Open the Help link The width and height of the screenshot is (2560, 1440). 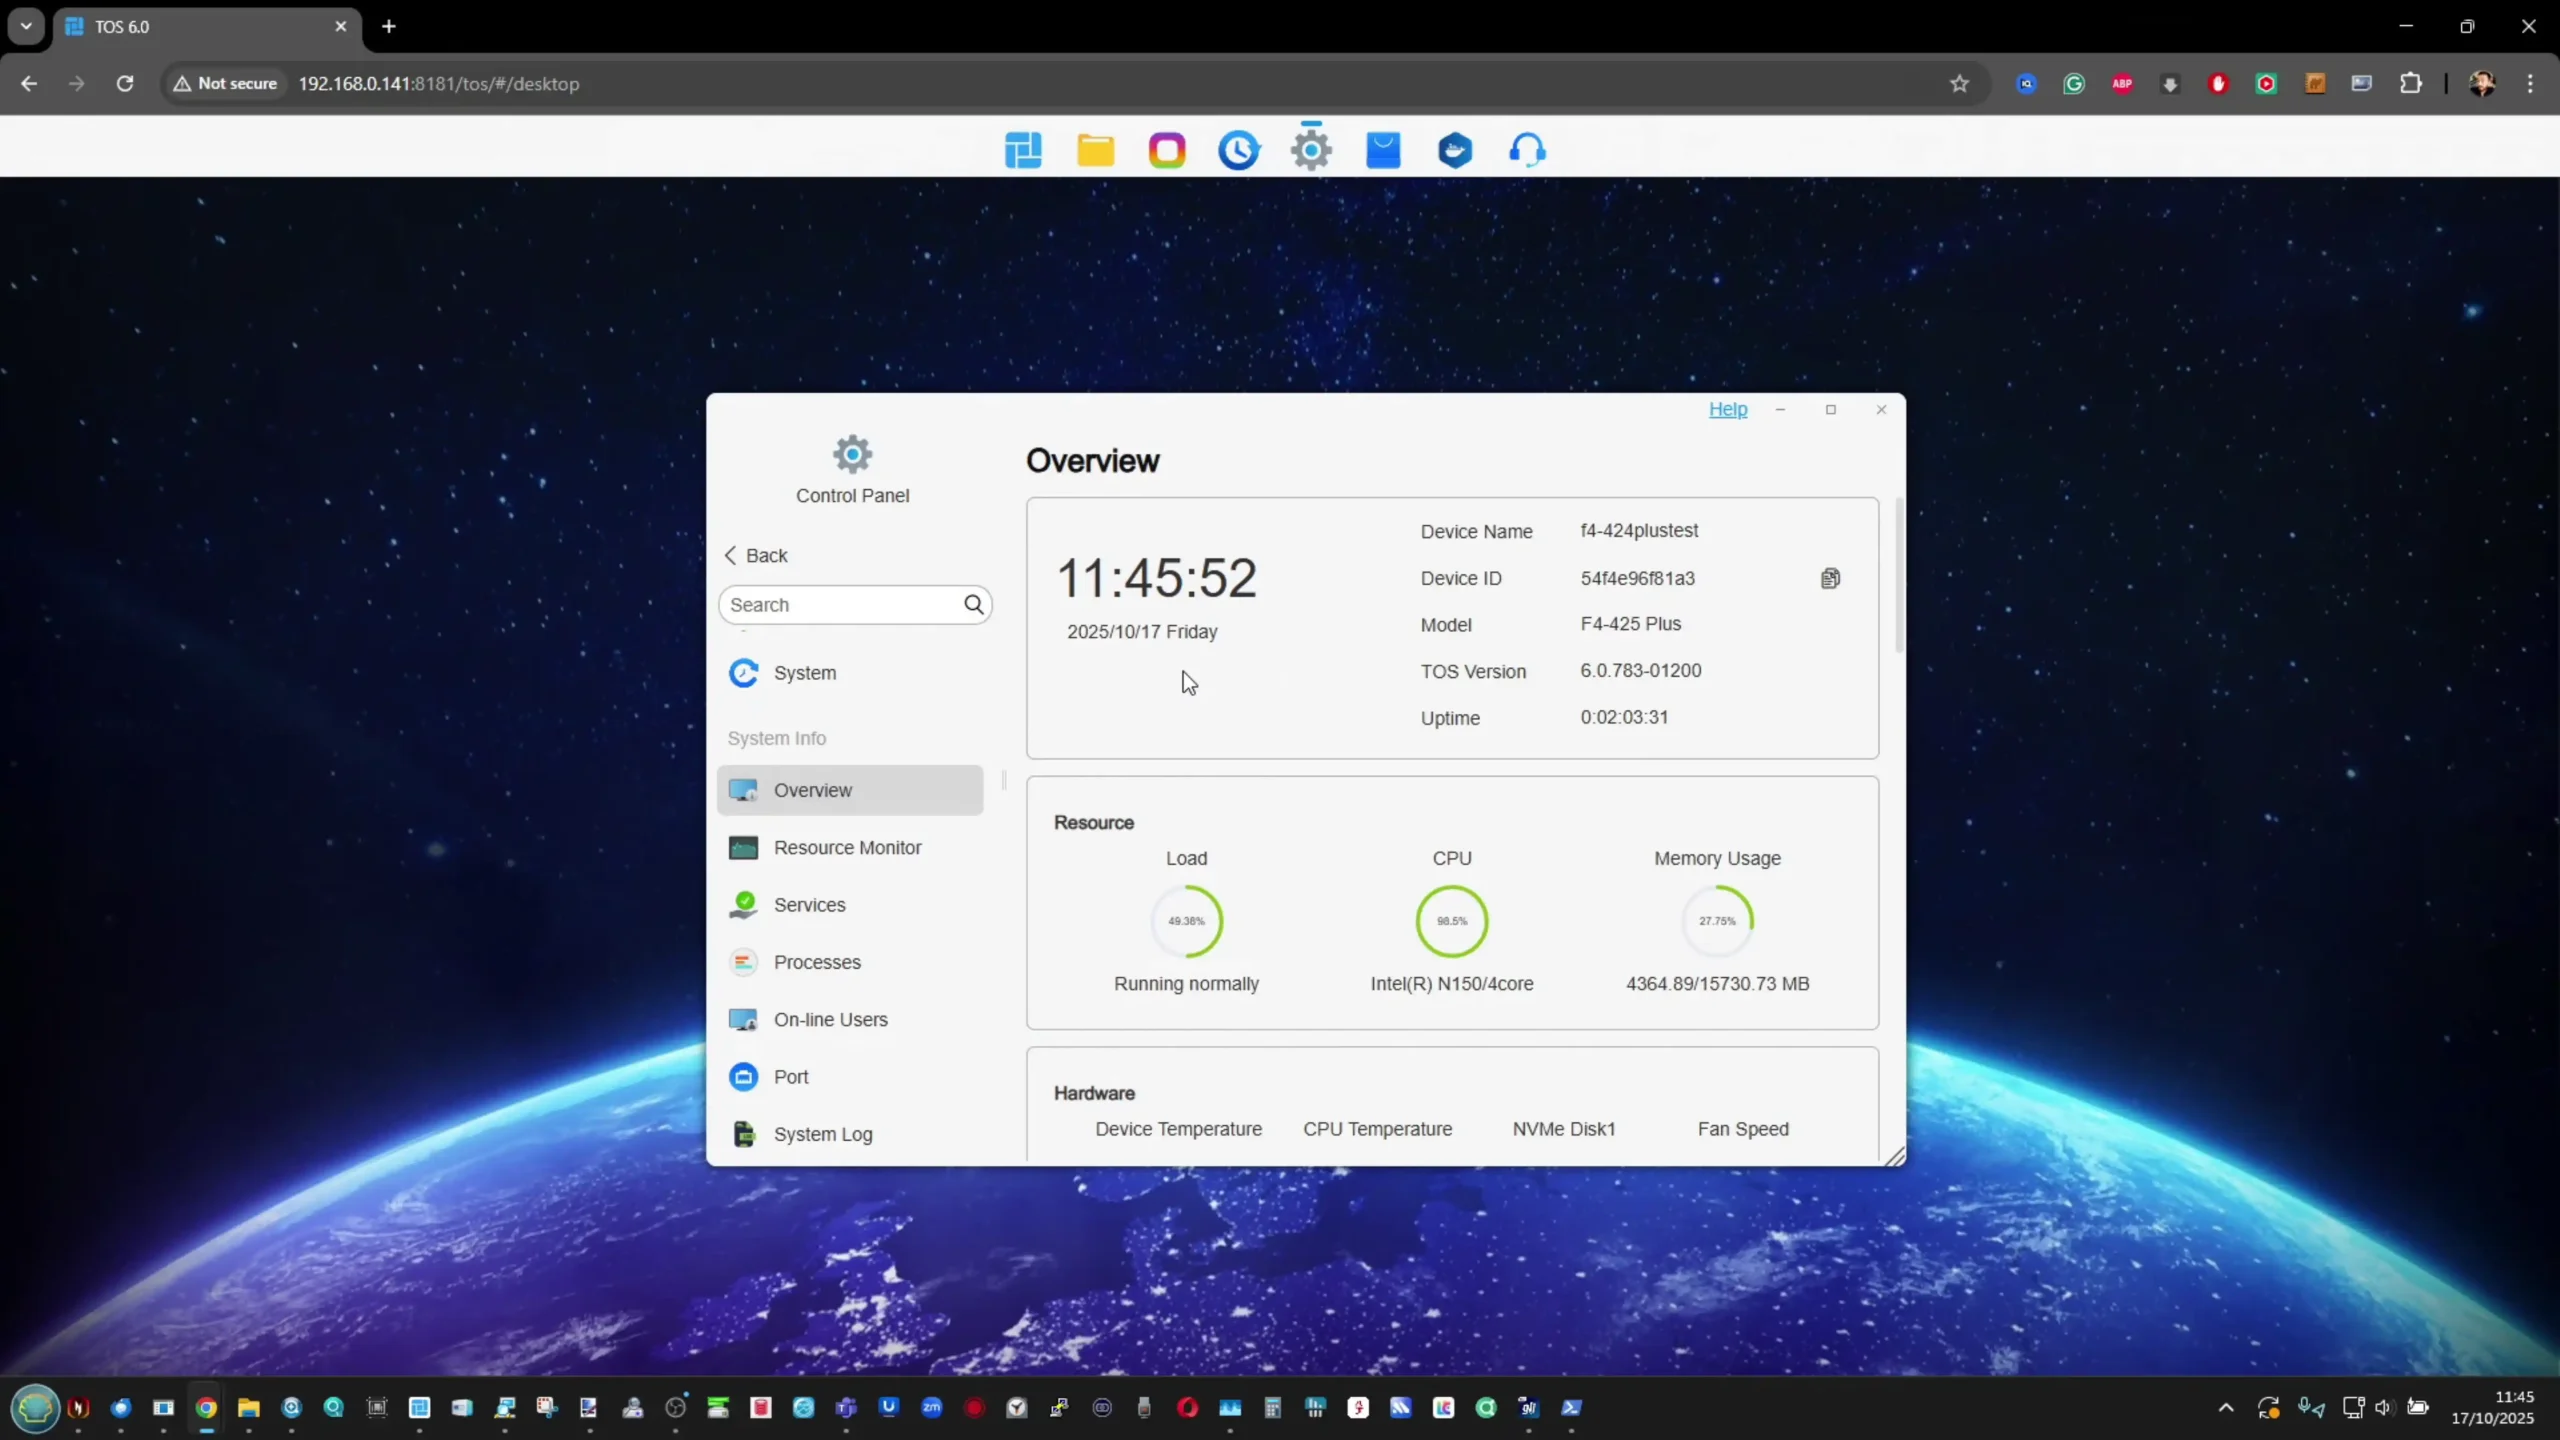coord(1727,409)
